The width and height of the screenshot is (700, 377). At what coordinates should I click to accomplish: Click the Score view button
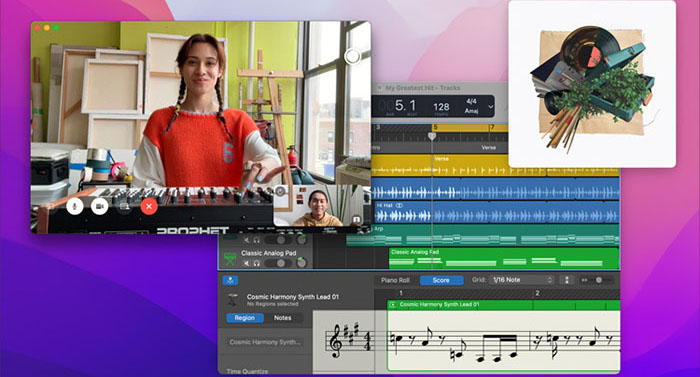441,280
